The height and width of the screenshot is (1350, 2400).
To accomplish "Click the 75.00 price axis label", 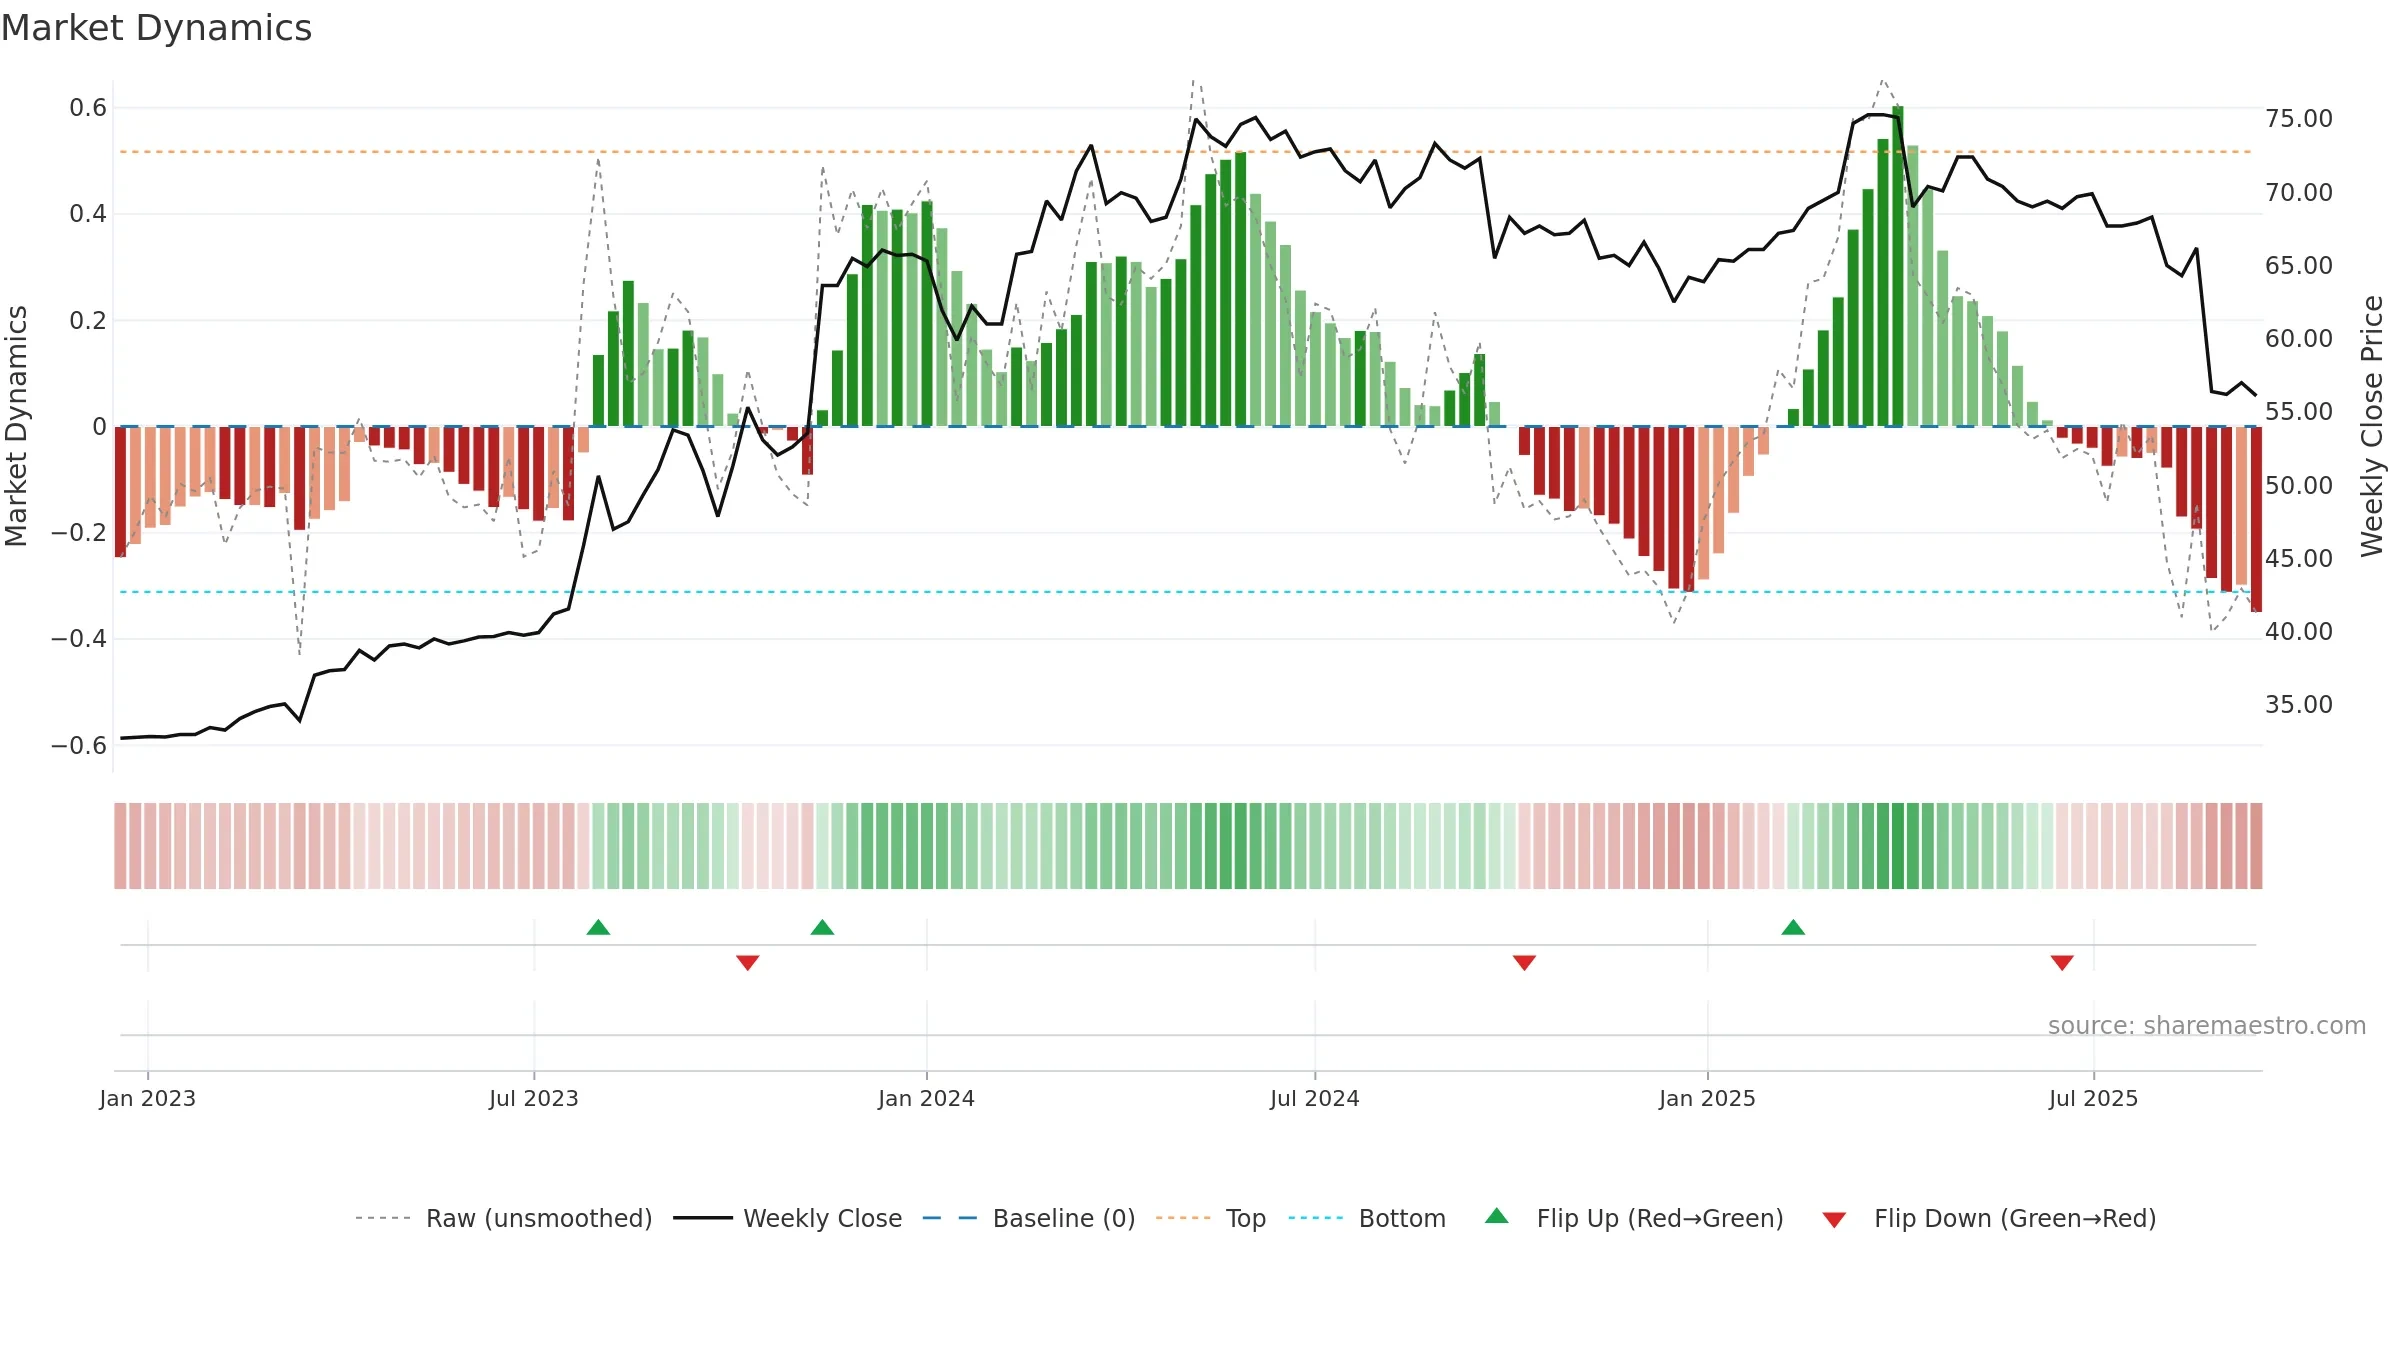I will 2299,118.
